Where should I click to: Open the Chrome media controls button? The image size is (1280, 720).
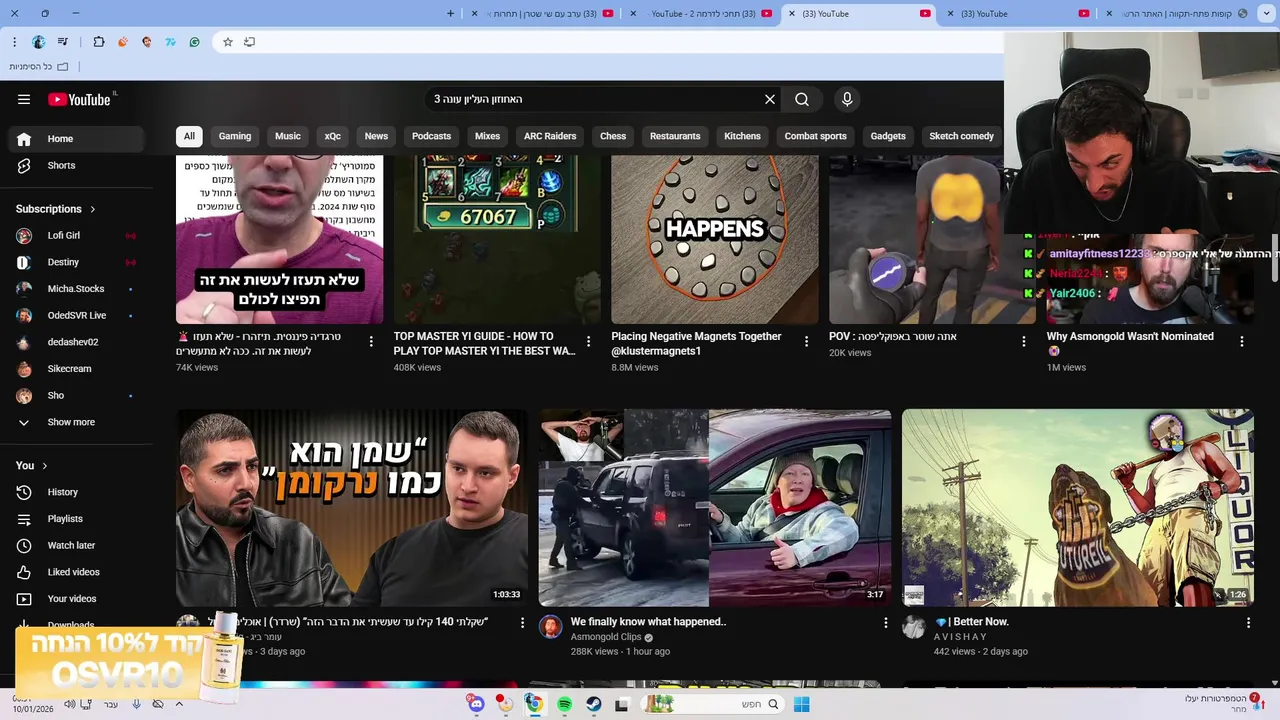tap(63, 42)
